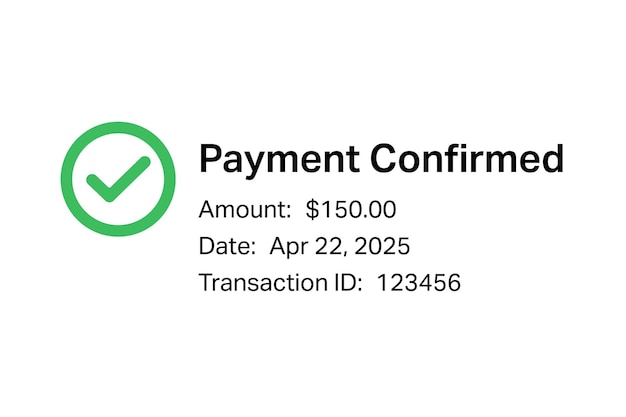Select the $150.00 amount value

[x=351, y=209]
